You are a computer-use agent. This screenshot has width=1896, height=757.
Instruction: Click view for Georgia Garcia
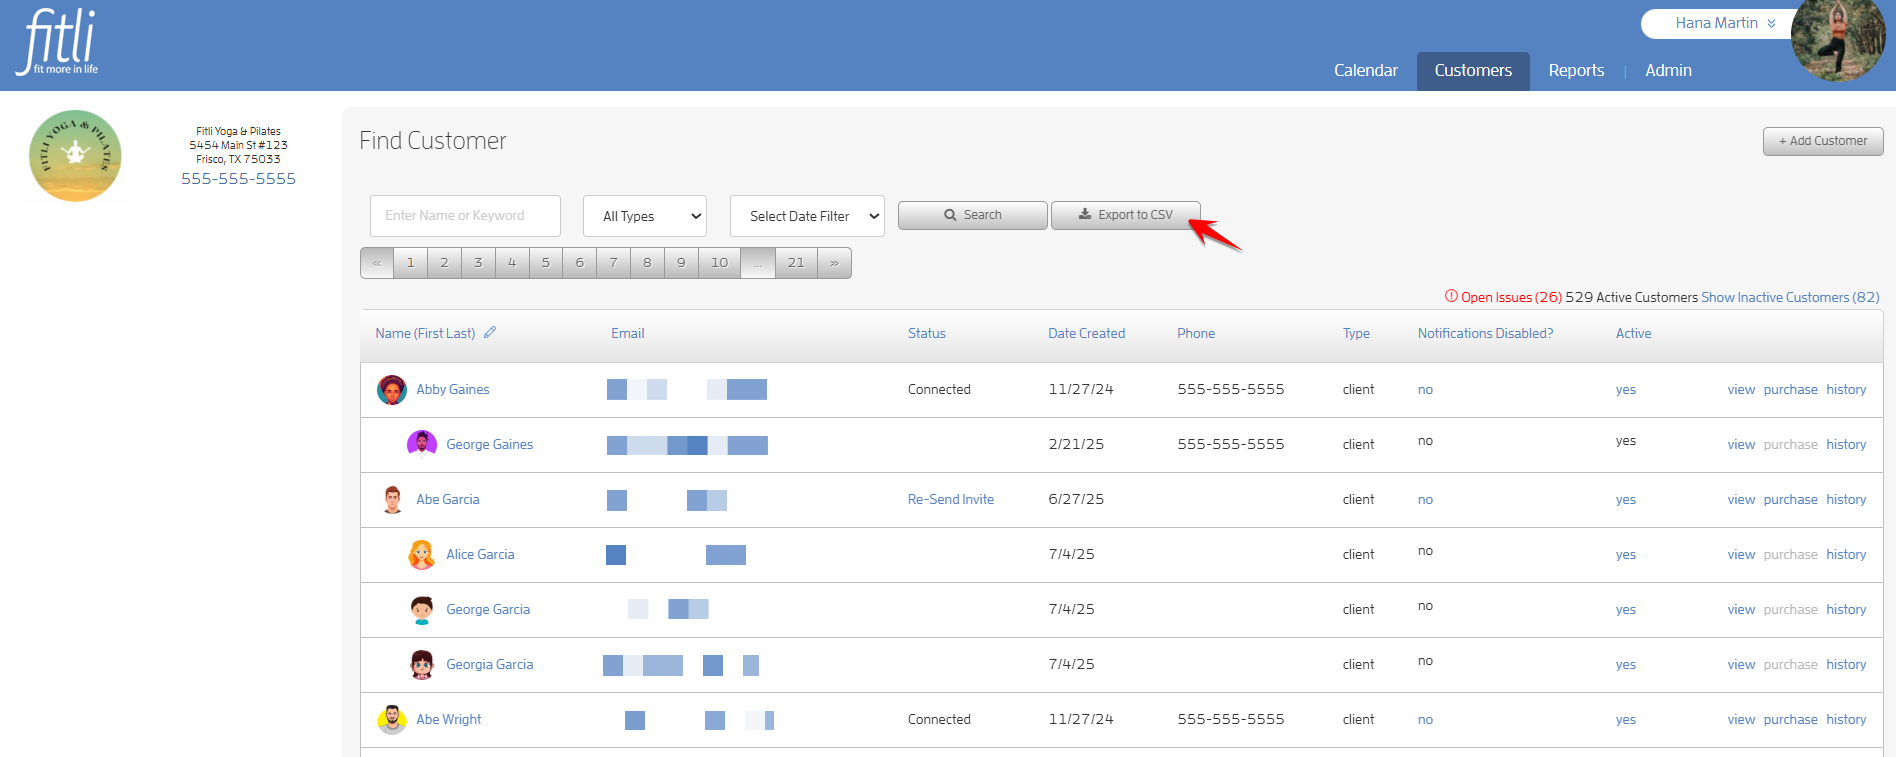pos(1741,665)
